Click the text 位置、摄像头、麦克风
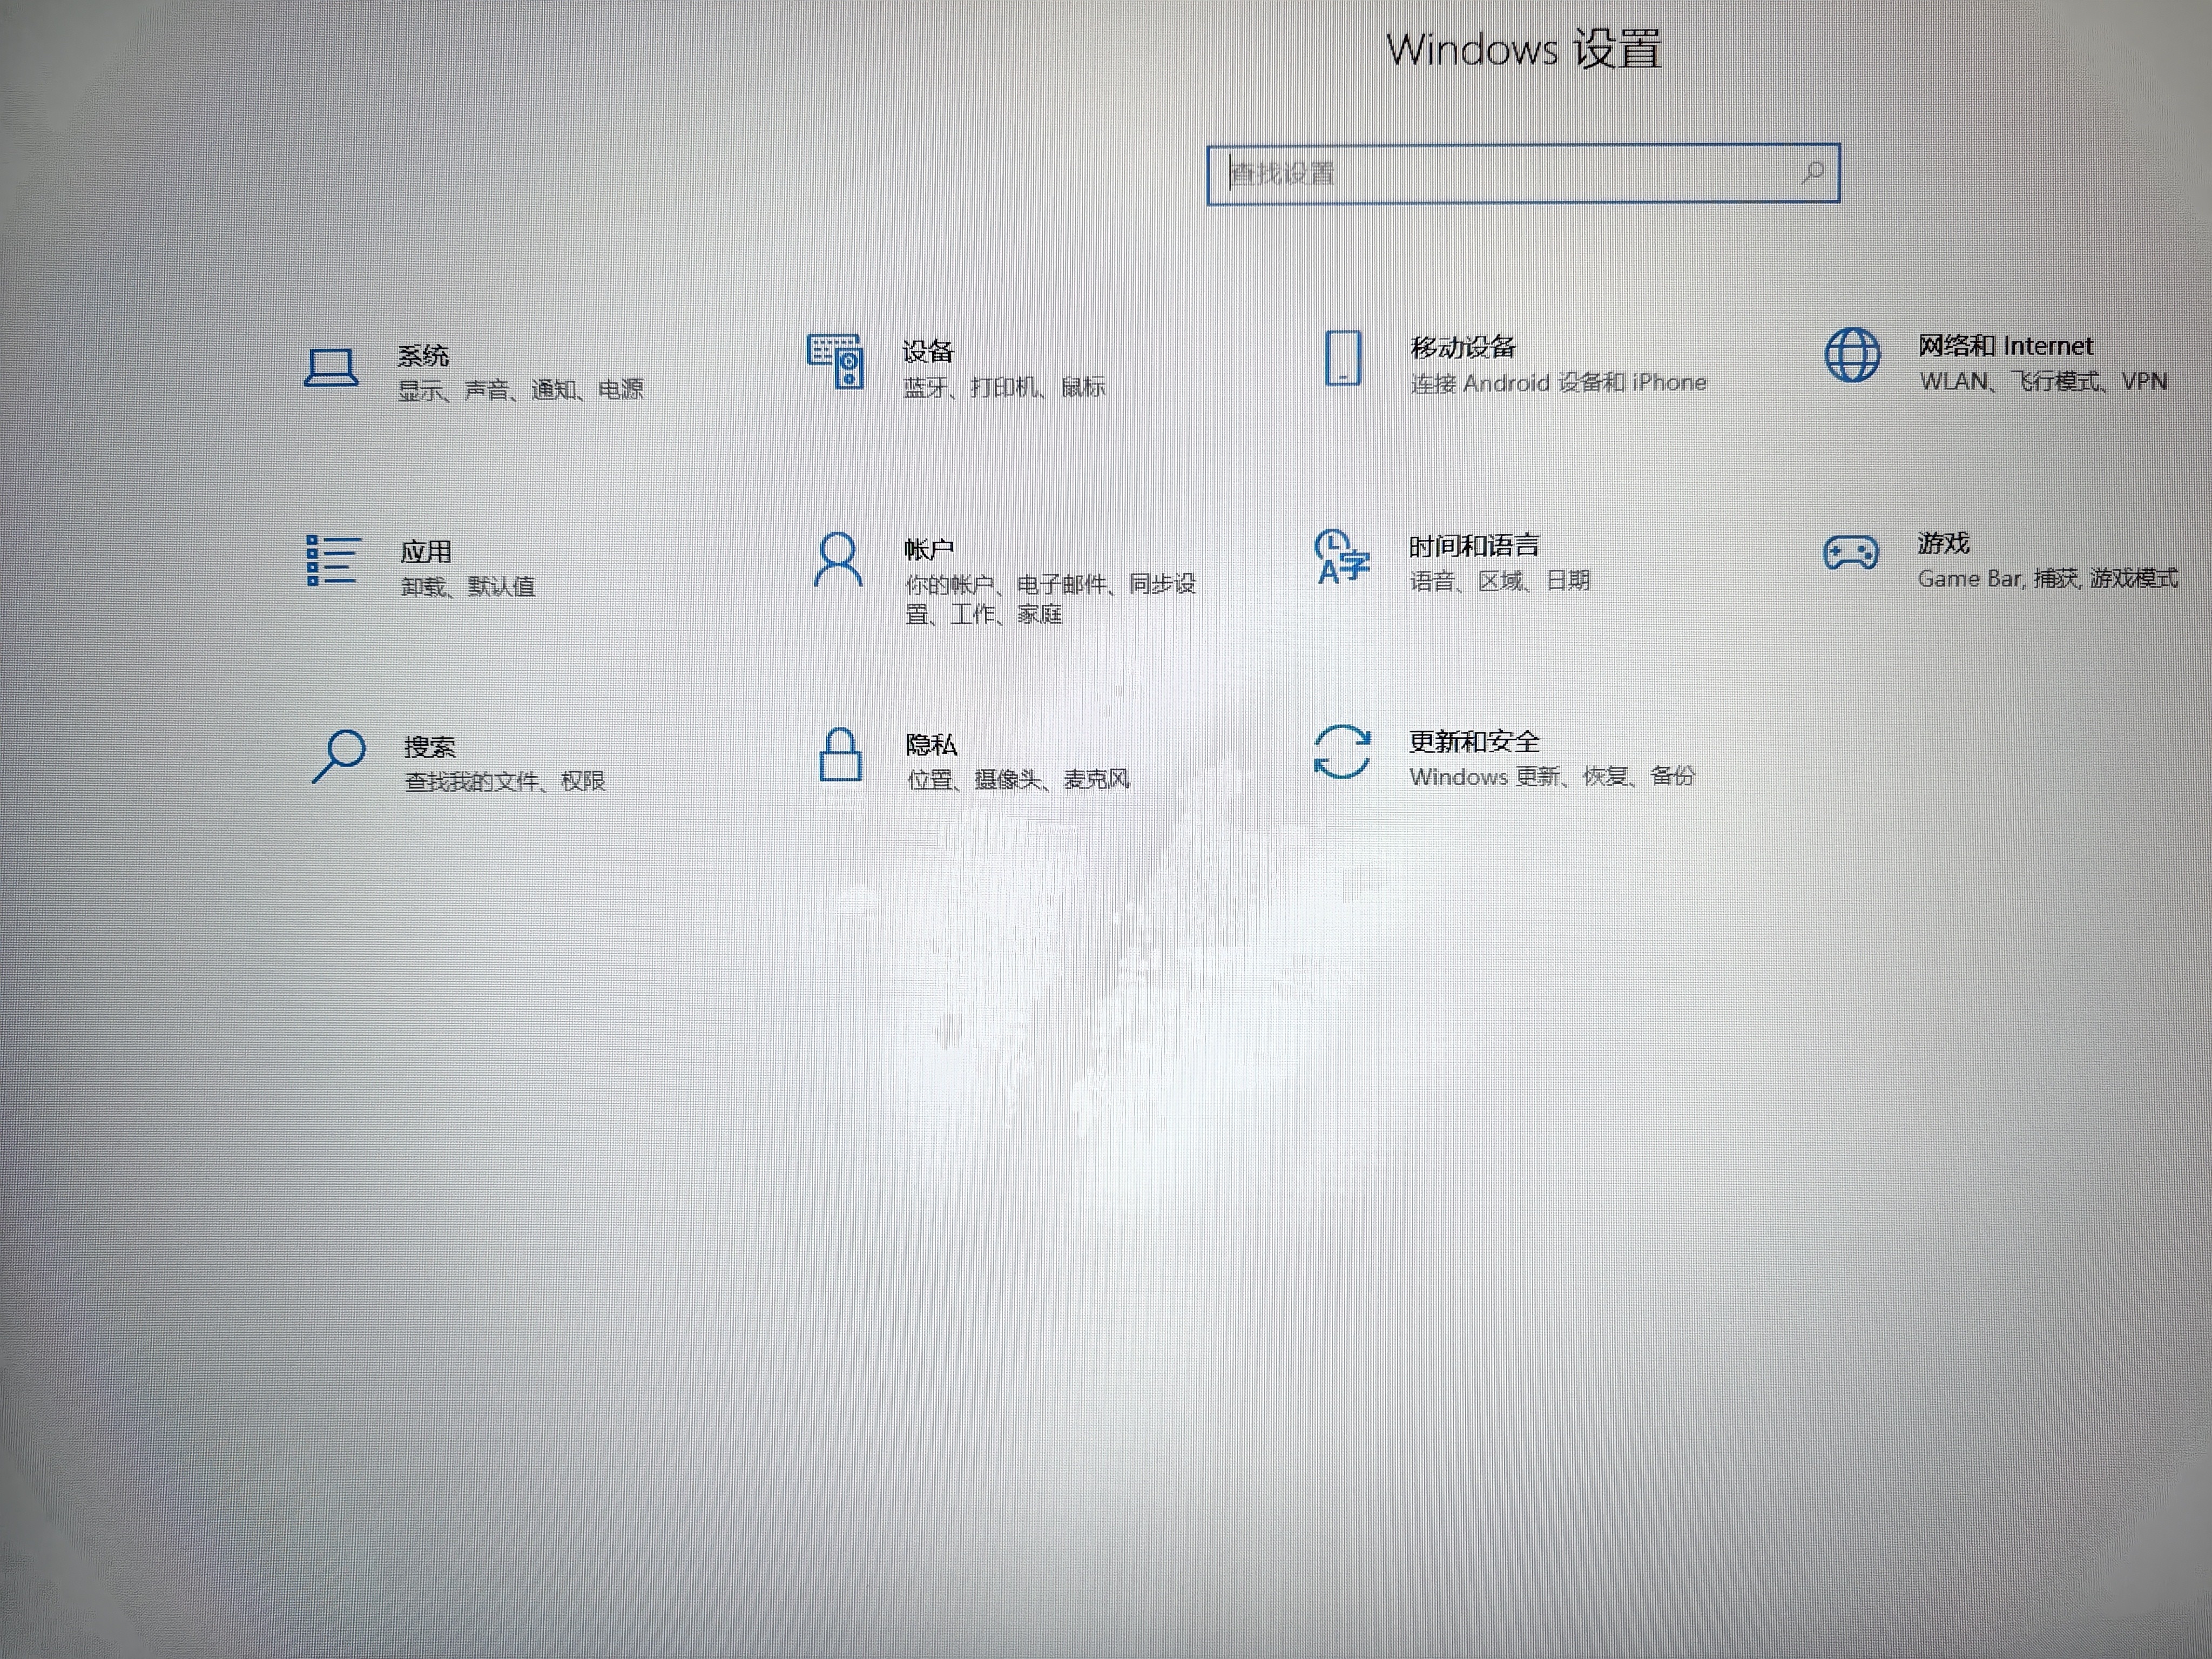The image size is (2212, 1659). pos(1018,779)
